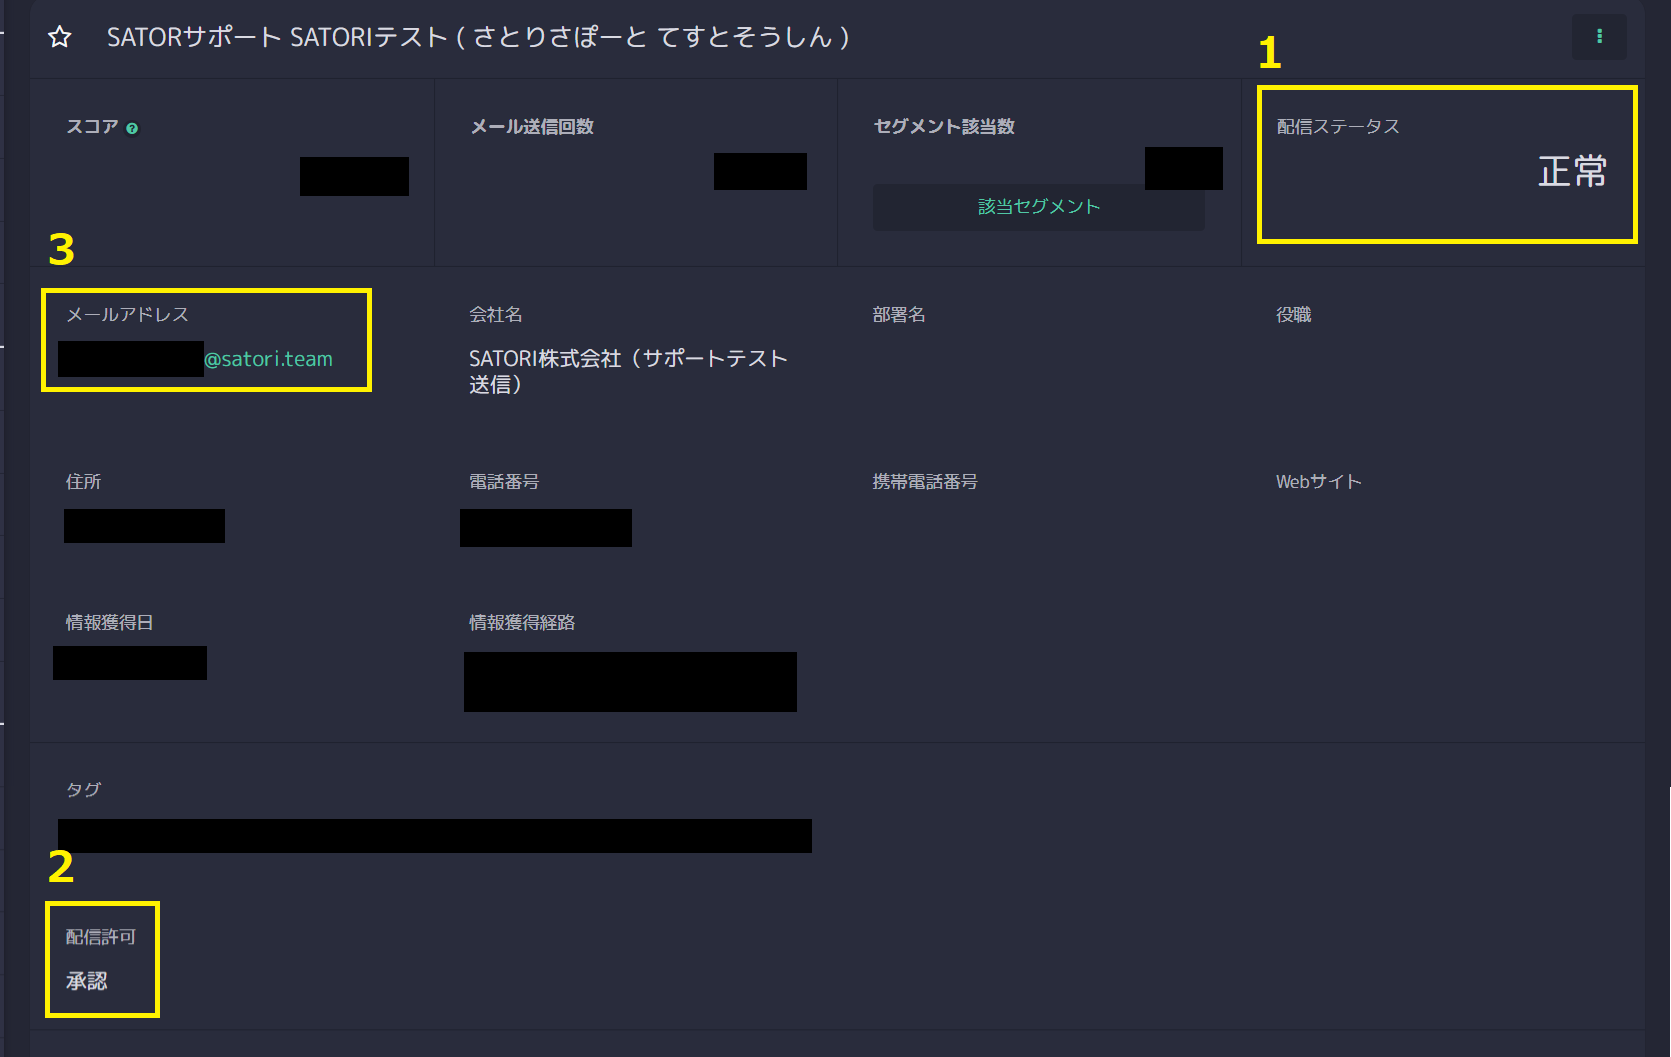Click the セグメント該当数 label
The height and width of the screenshot is (1057, 1671).
pyautogui.click(x=944, y=127)
